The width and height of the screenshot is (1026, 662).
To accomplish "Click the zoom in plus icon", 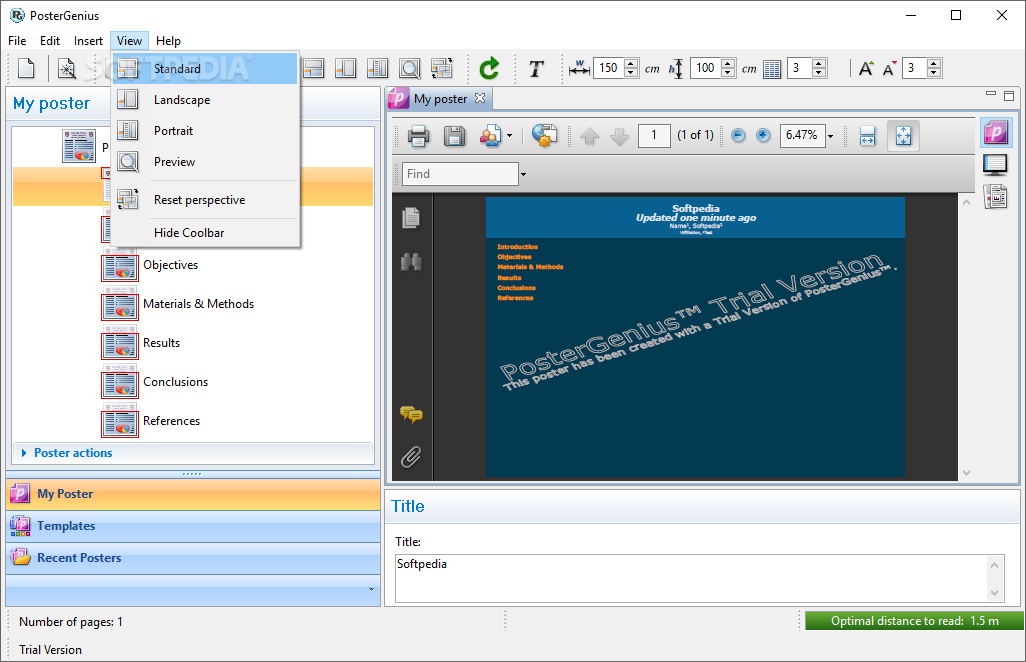I will 763,135.
